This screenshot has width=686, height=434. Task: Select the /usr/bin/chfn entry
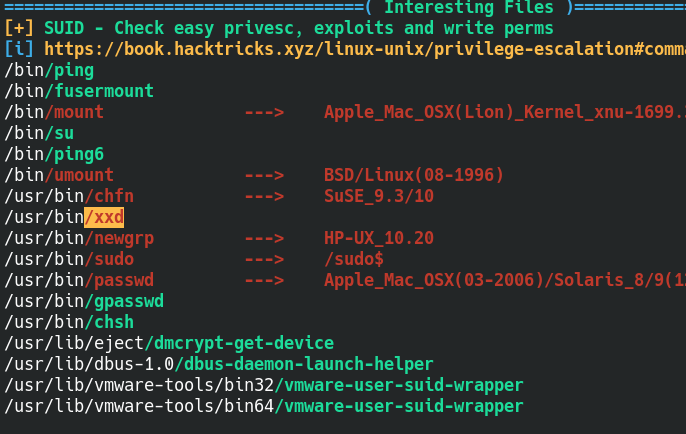(x=70, y=196)
